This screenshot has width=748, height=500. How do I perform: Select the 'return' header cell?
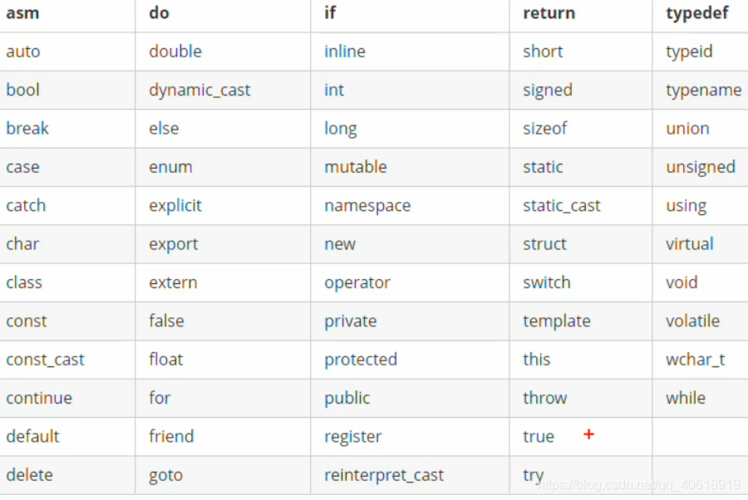click(x=581, y=13)
